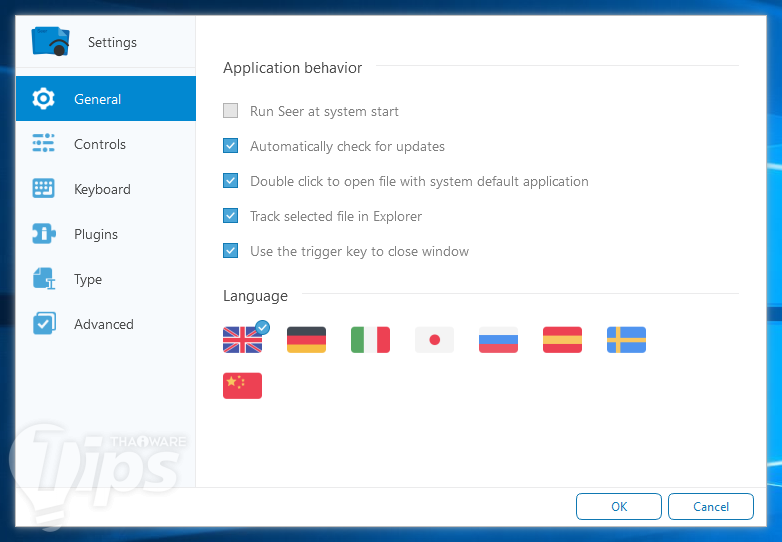Uncheck Use the trigger key to close window
Viewport: 782px width, 542px height.
point(230,250)
